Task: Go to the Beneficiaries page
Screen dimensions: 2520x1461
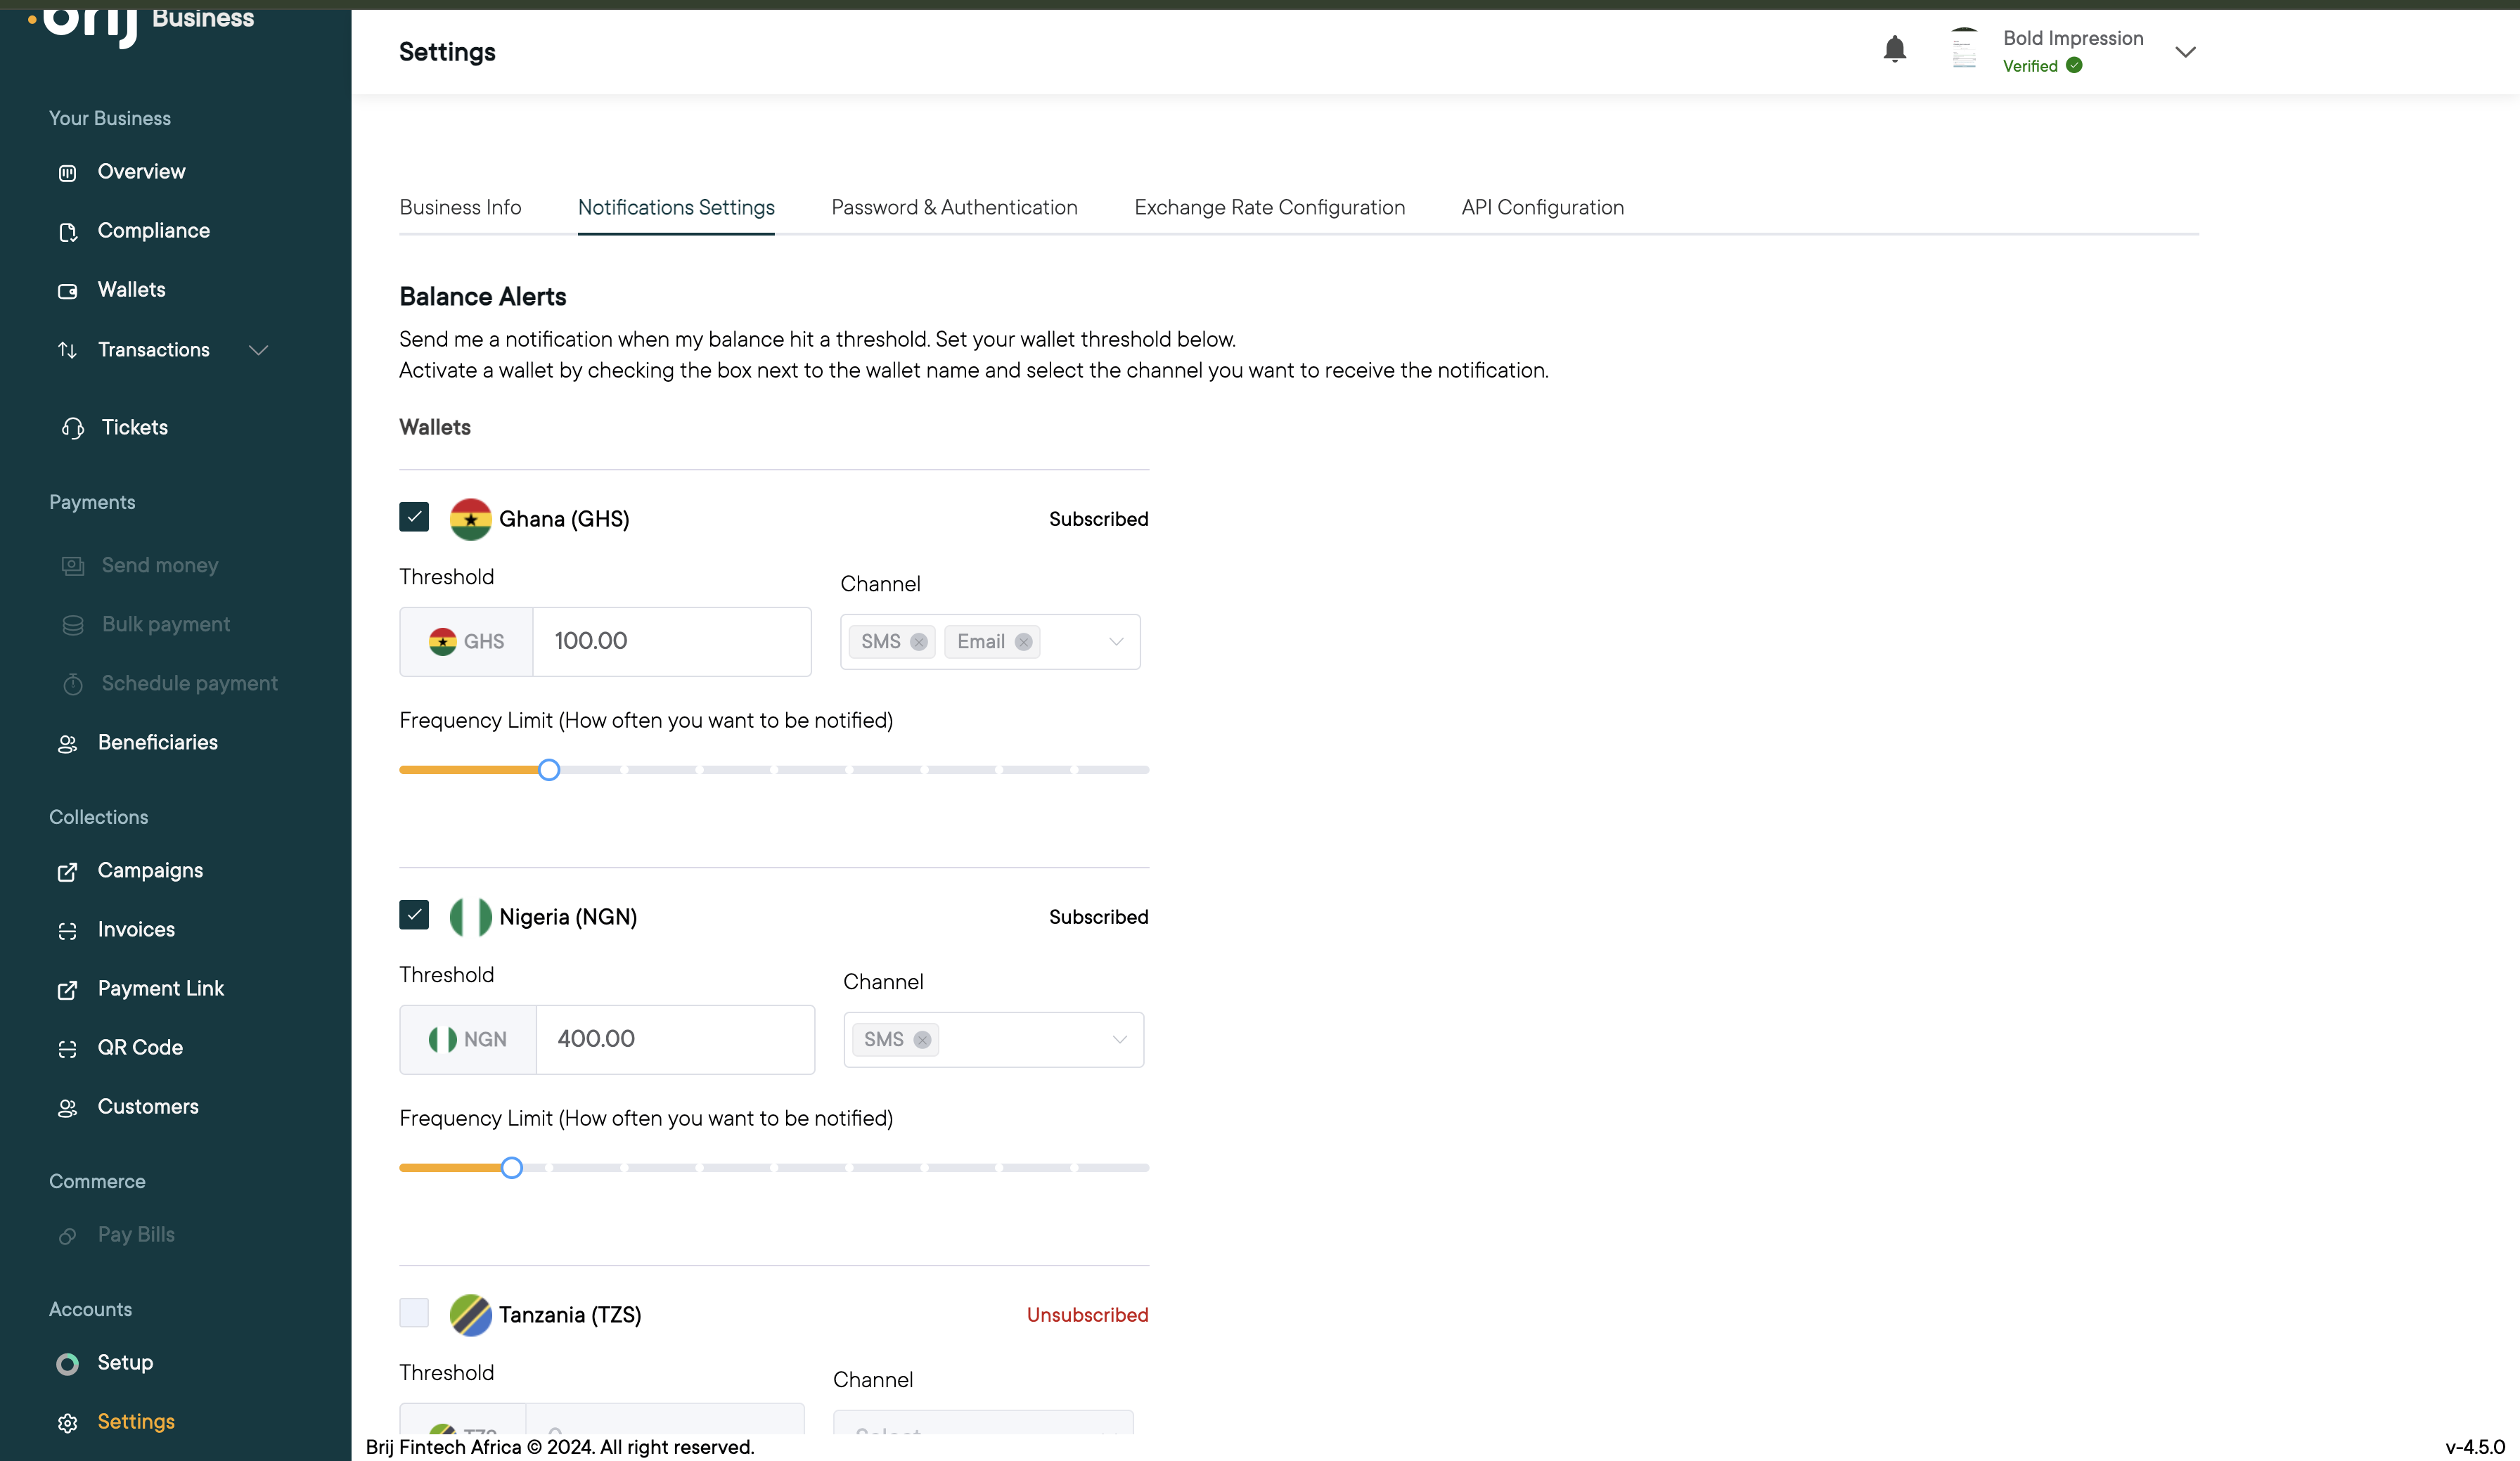Action: pyautogui.click(x=157, y=742)
